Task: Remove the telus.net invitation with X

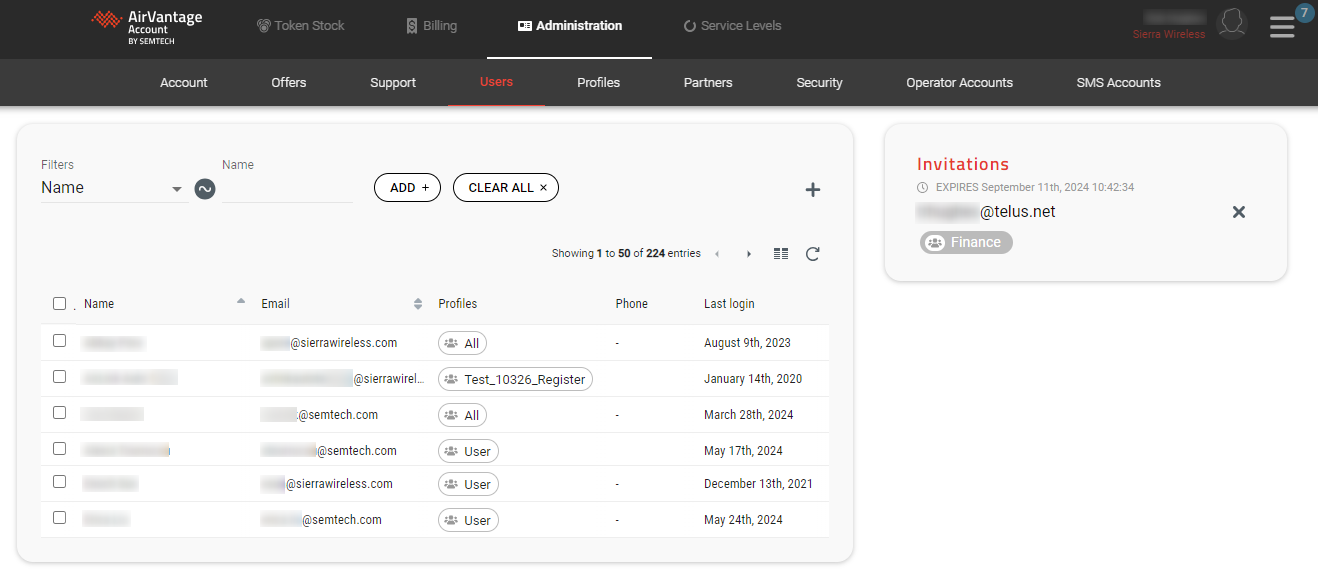Action: tap(1238, 212)
